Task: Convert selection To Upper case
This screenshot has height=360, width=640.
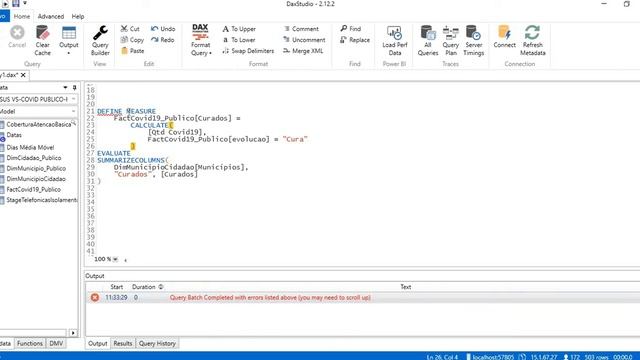Action: point(239,29)
